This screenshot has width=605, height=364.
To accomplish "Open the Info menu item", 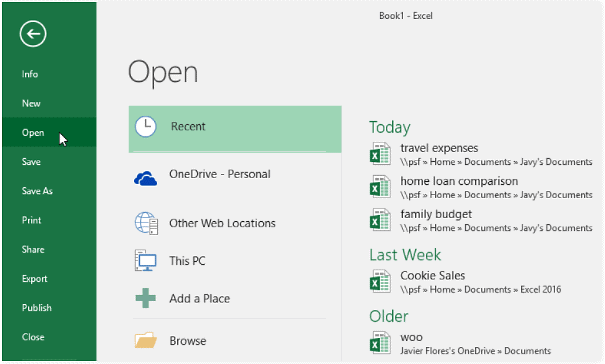I will click(30, 74).
